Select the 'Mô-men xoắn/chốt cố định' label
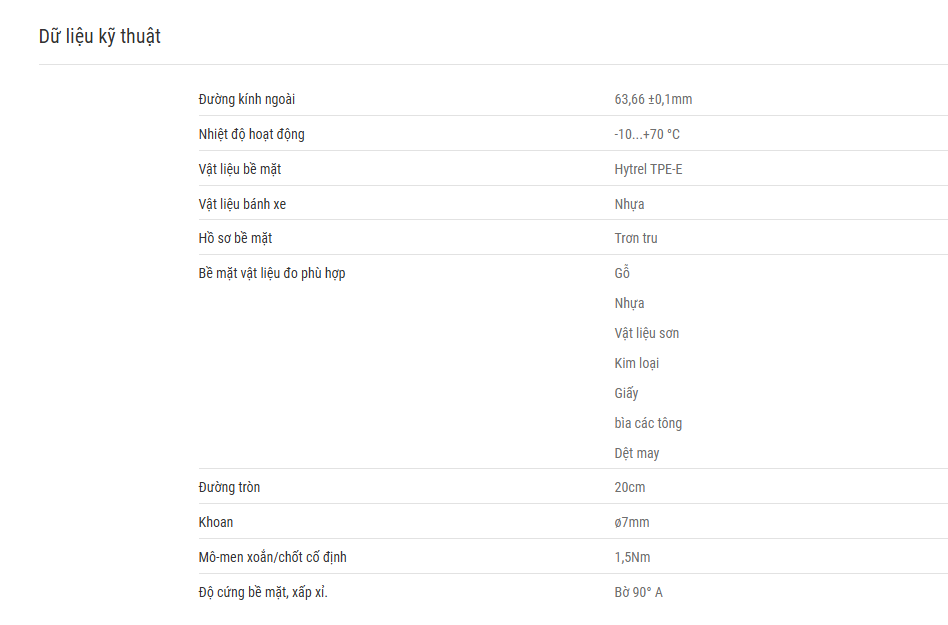Image resolution: width=948 pixels, height=625 pixels. tap(273, 557)
